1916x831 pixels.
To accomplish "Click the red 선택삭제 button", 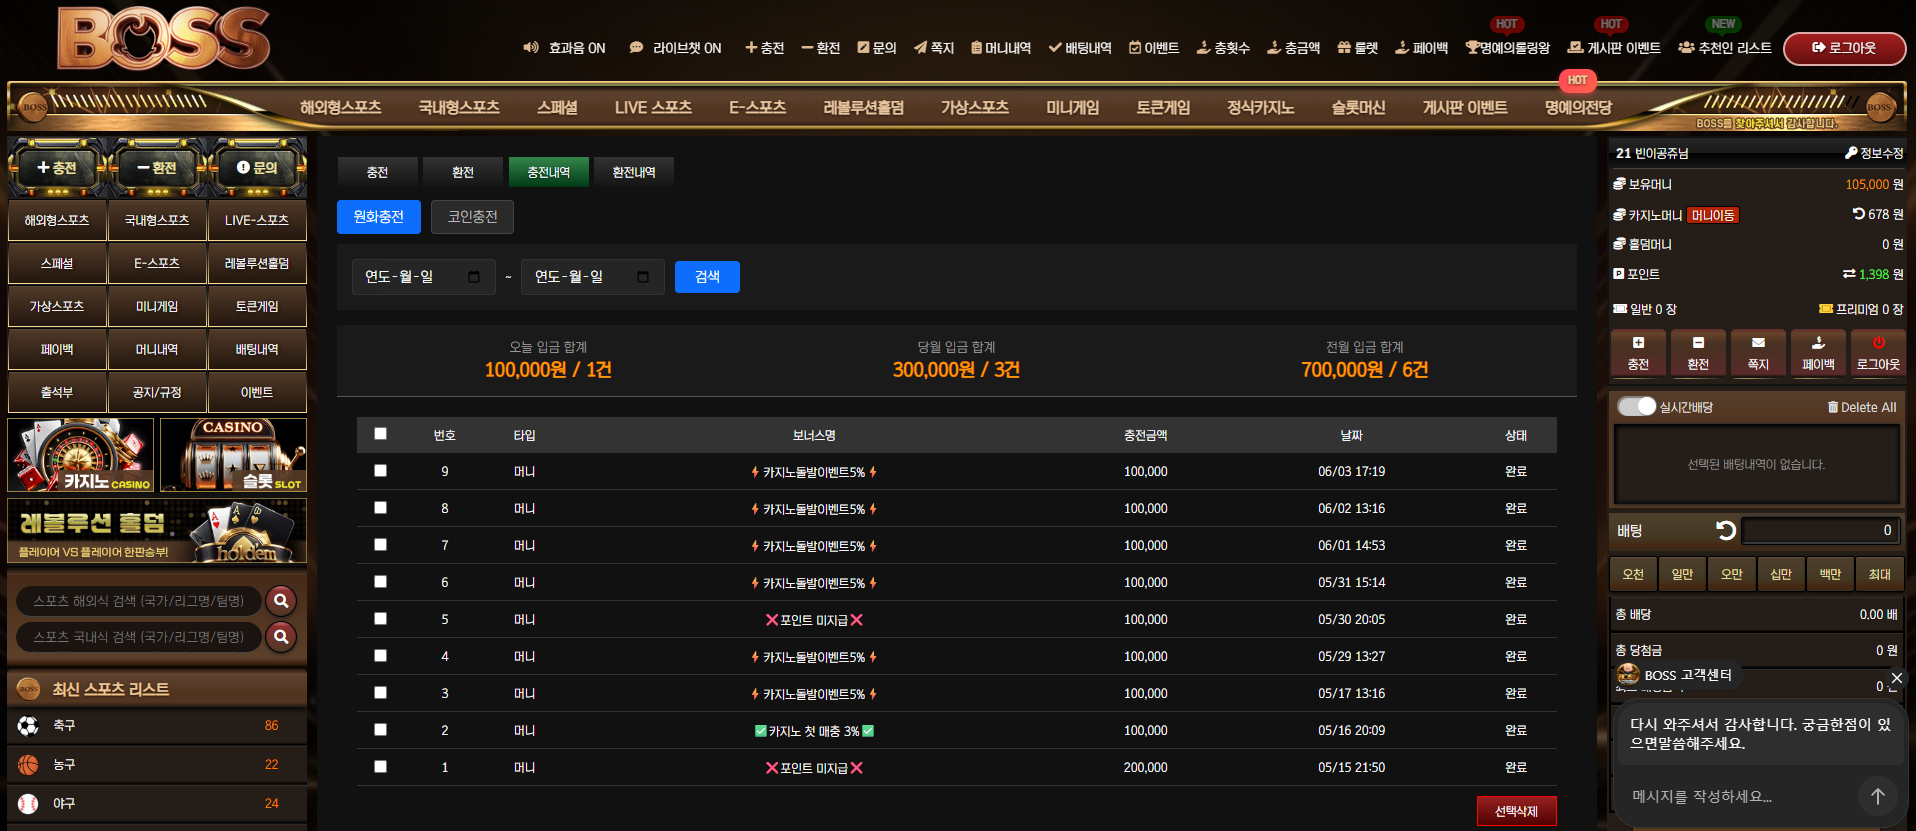I will coord(1516,811).
